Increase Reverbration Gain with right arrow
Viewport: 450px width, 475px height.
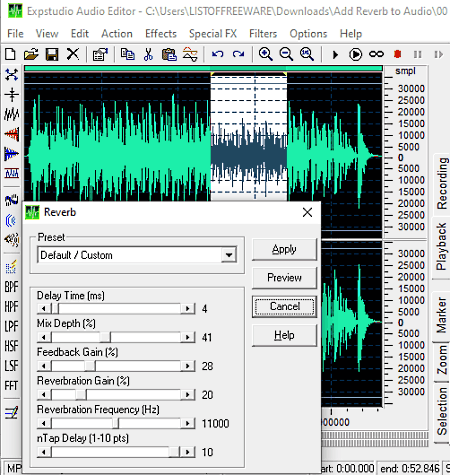(188, 395)
